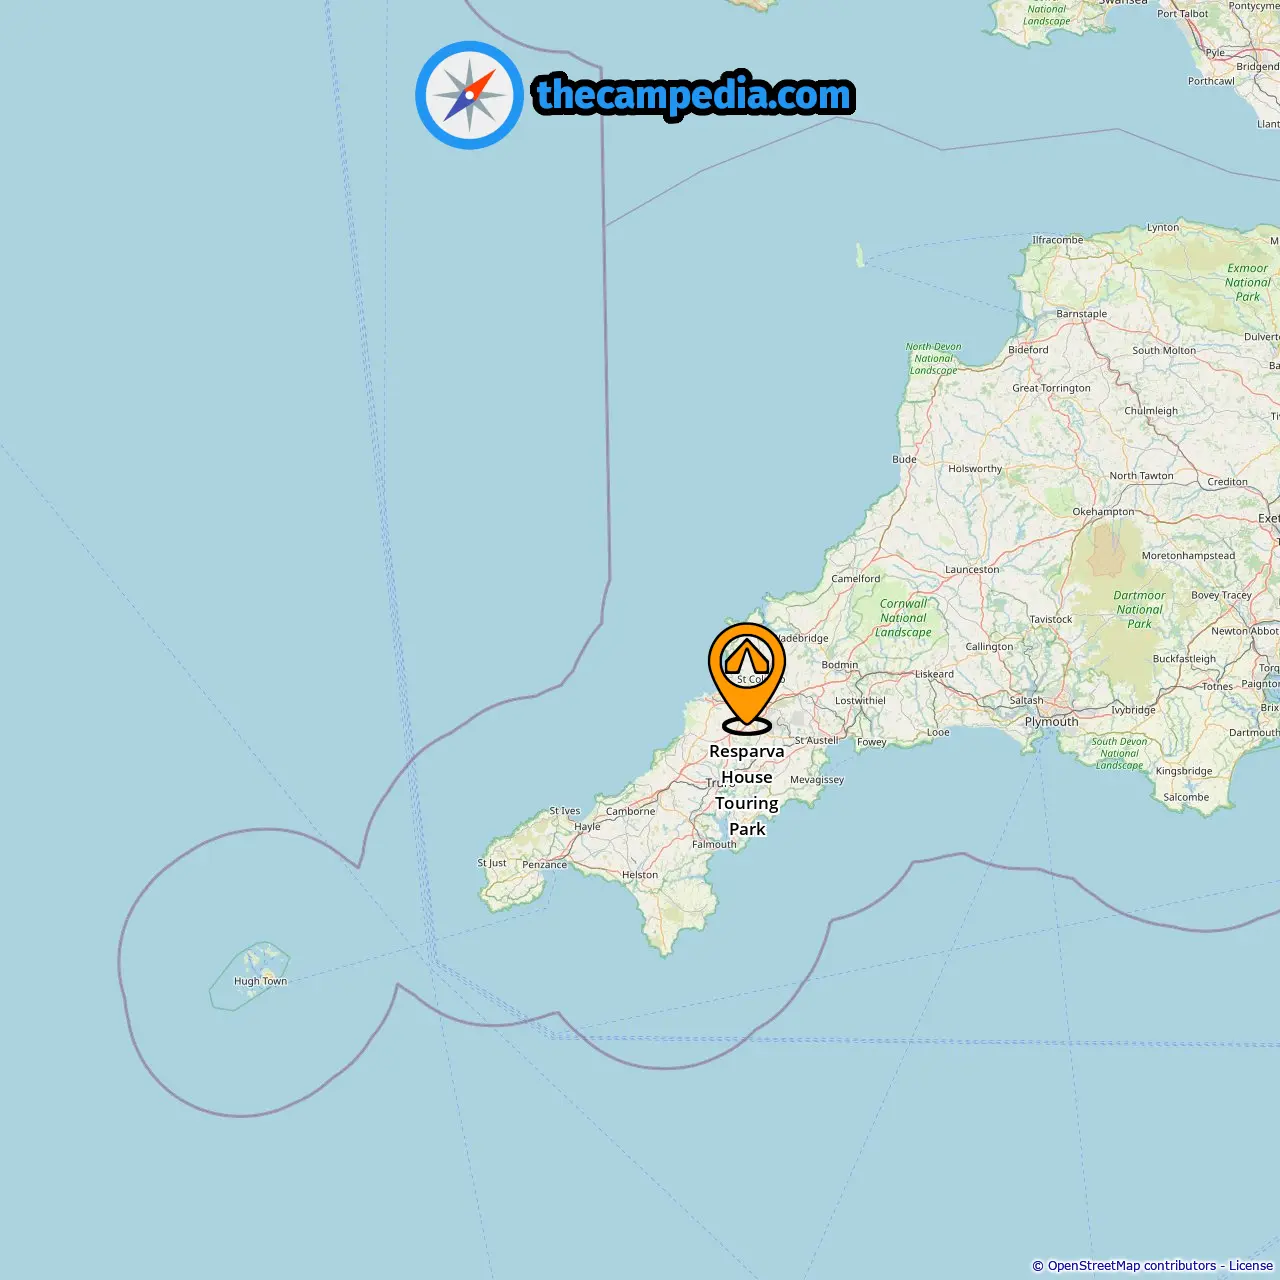Click the Falmouth town label
This screenshot has height=1280, width=1280.
tap(714, 844)
